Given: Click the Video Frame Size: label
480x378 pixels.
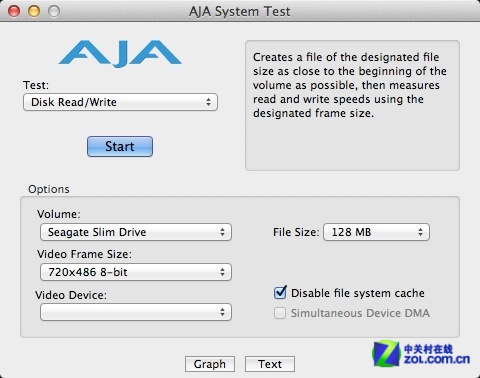Looking at the screenshot, I should point(84,254).
